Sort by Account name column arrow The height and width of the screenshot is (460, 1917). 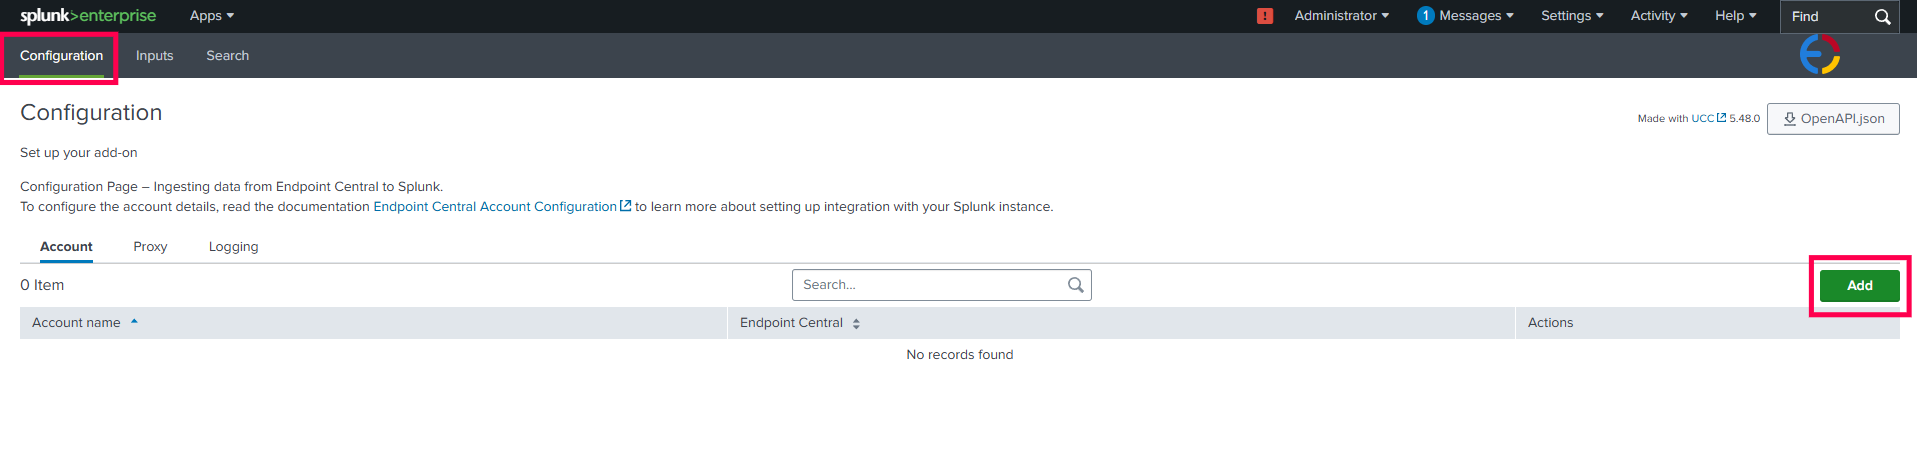pyautogui.click(x=134, y=322)
